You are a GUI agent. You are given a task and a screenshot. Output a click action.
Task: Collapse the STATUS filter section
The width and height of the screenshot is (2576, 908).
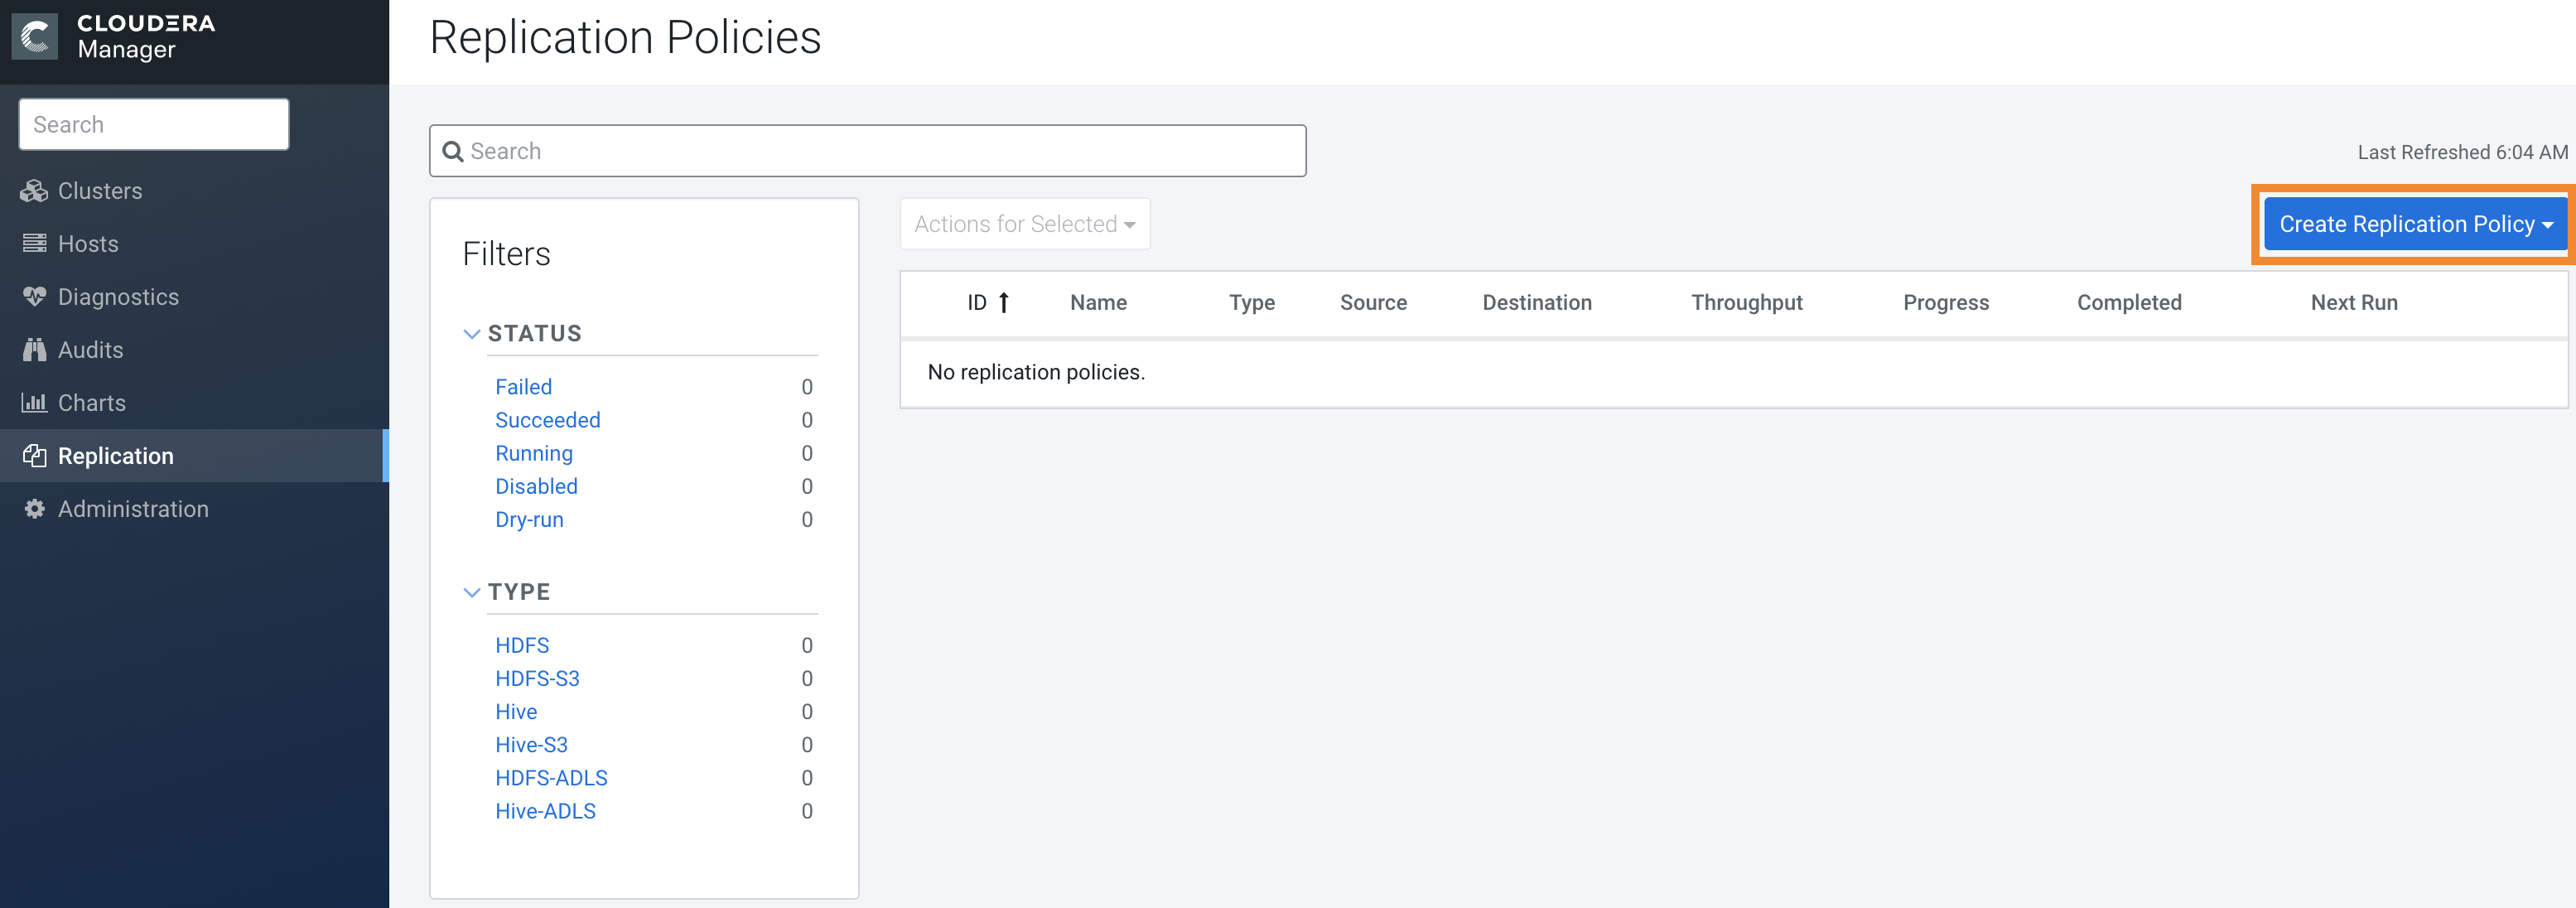472,334
